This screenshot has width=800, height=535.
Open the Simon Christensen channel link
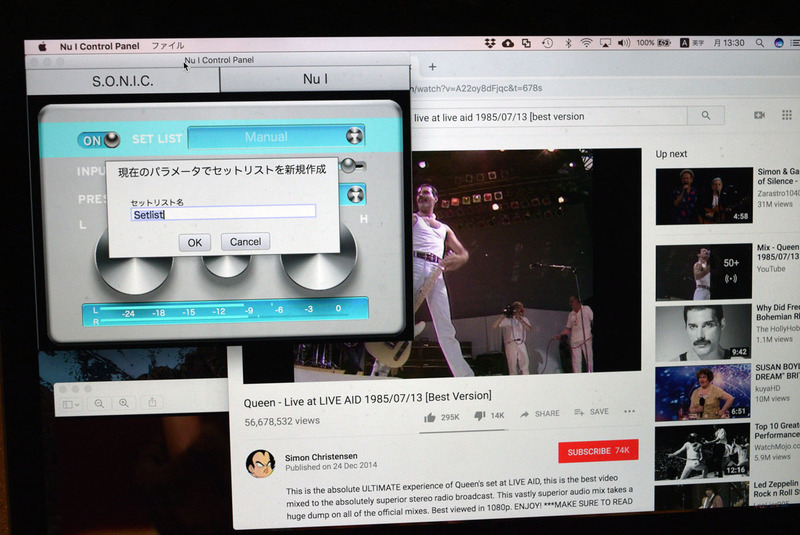(321, 457)
